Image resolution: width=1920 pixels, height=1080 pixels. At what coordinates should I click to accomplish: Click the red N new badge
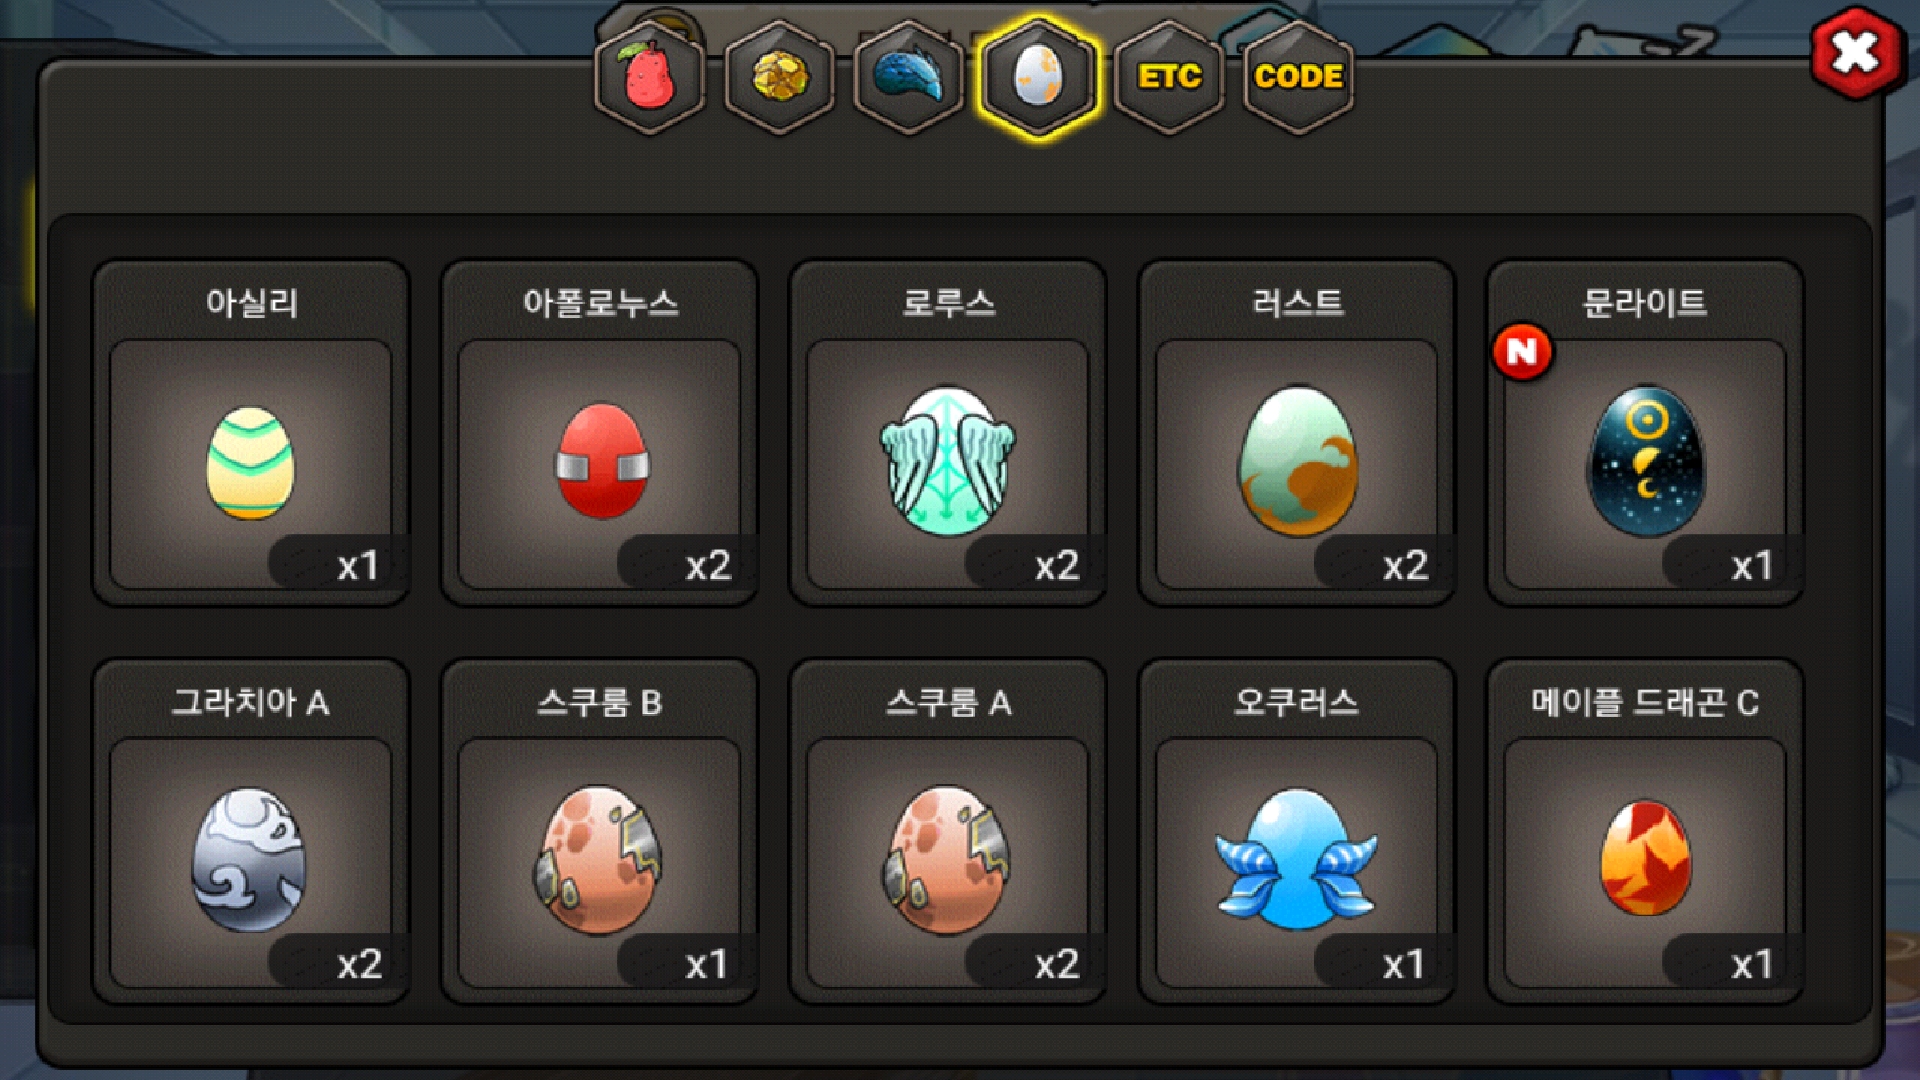1522,351
